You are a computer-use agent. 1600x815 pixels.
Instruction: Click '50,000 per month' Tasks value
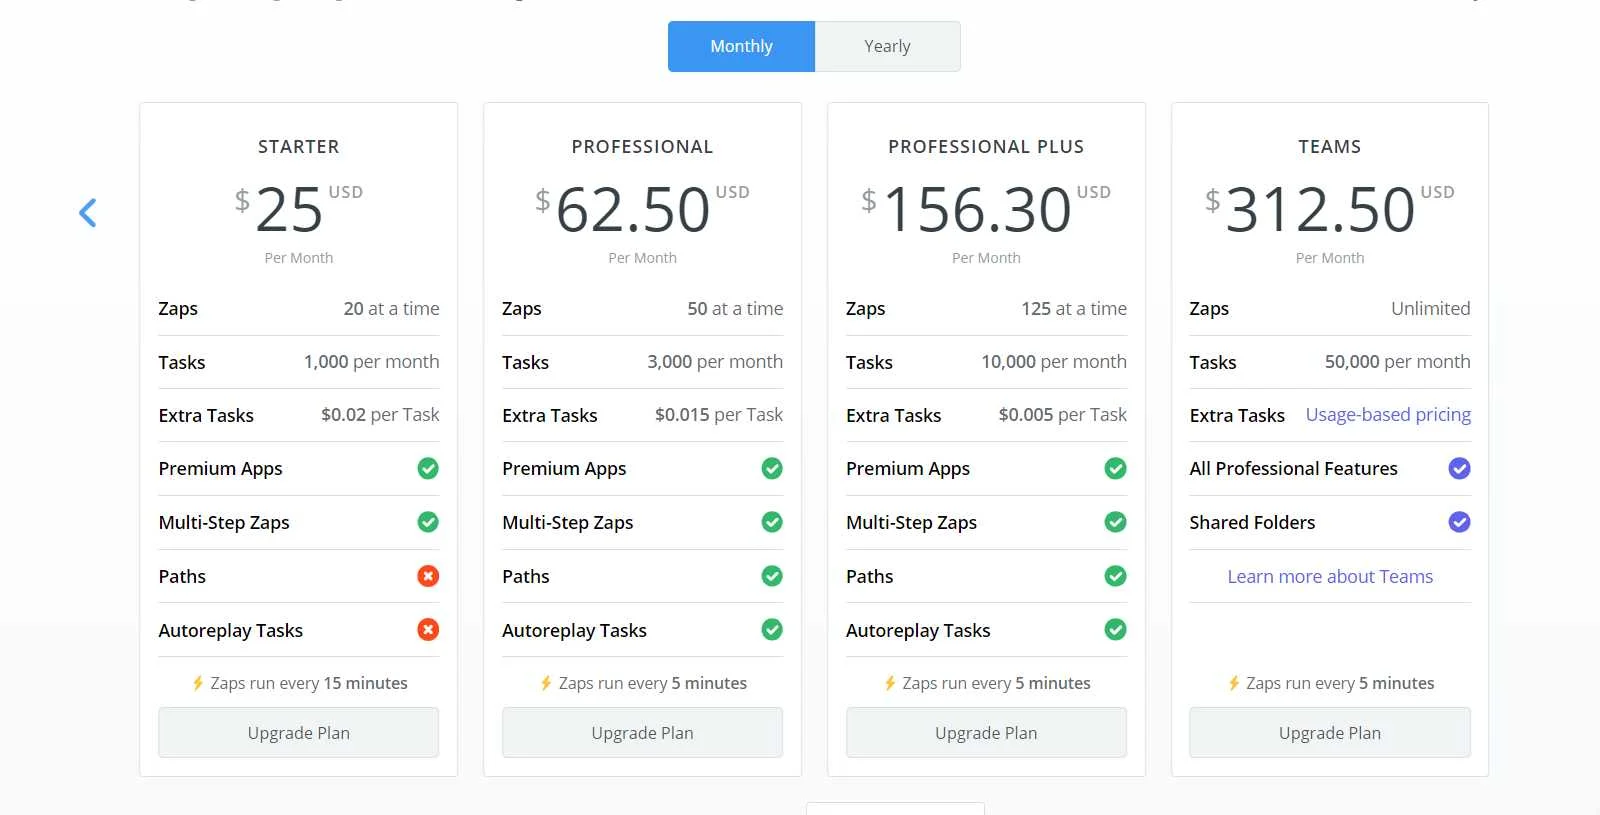(x=1398, y=361)
